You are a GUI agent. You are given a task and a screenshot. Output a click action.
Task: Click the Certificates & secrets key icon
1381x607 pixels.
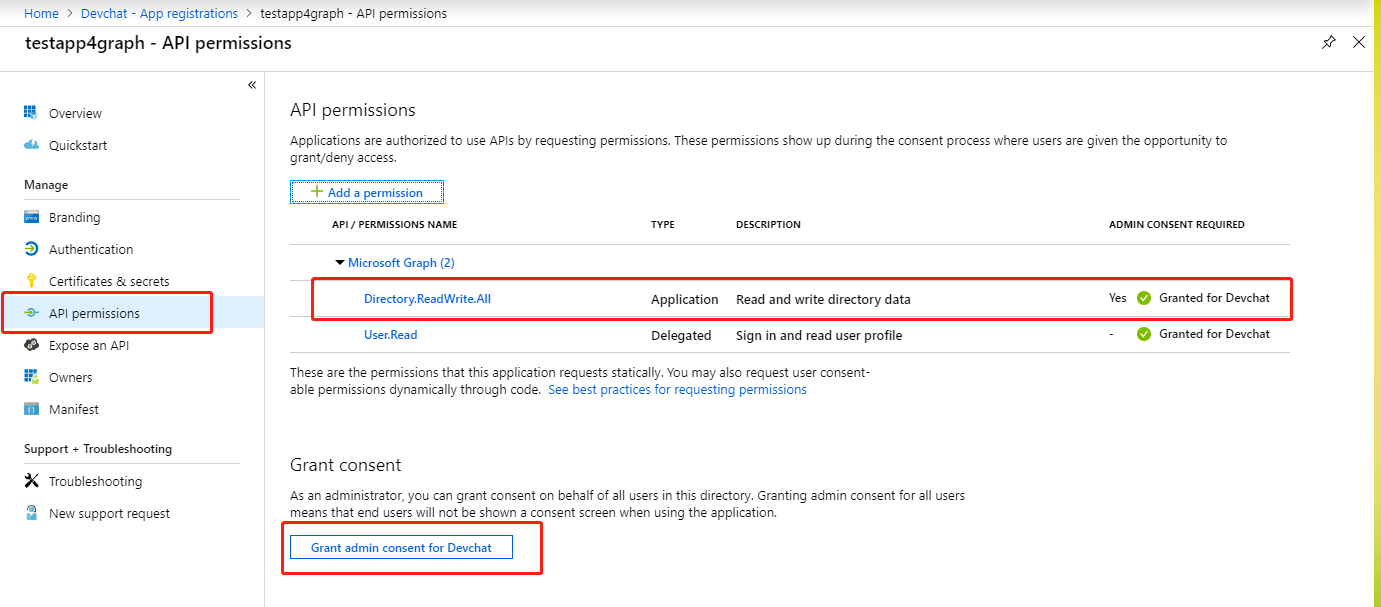click(31, 281)
